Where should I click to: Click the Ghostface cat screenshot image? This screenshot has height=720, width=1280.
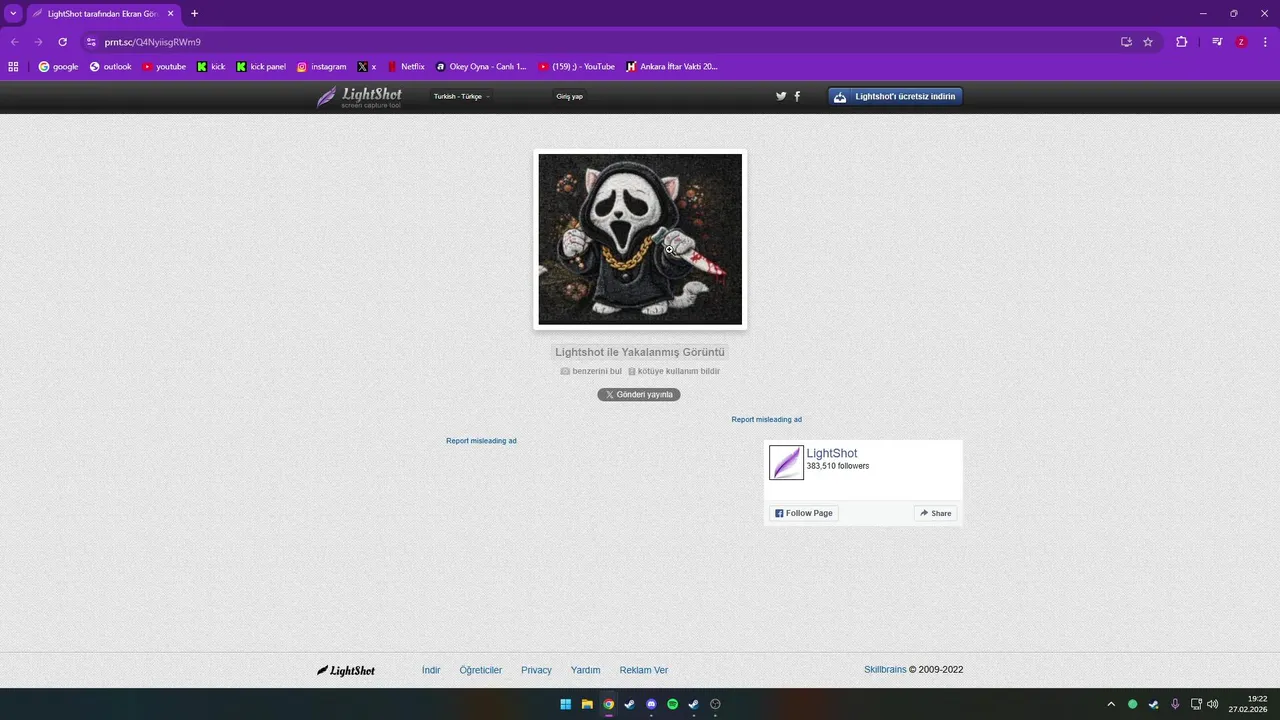pyautogui.click(x=640, y=239)
